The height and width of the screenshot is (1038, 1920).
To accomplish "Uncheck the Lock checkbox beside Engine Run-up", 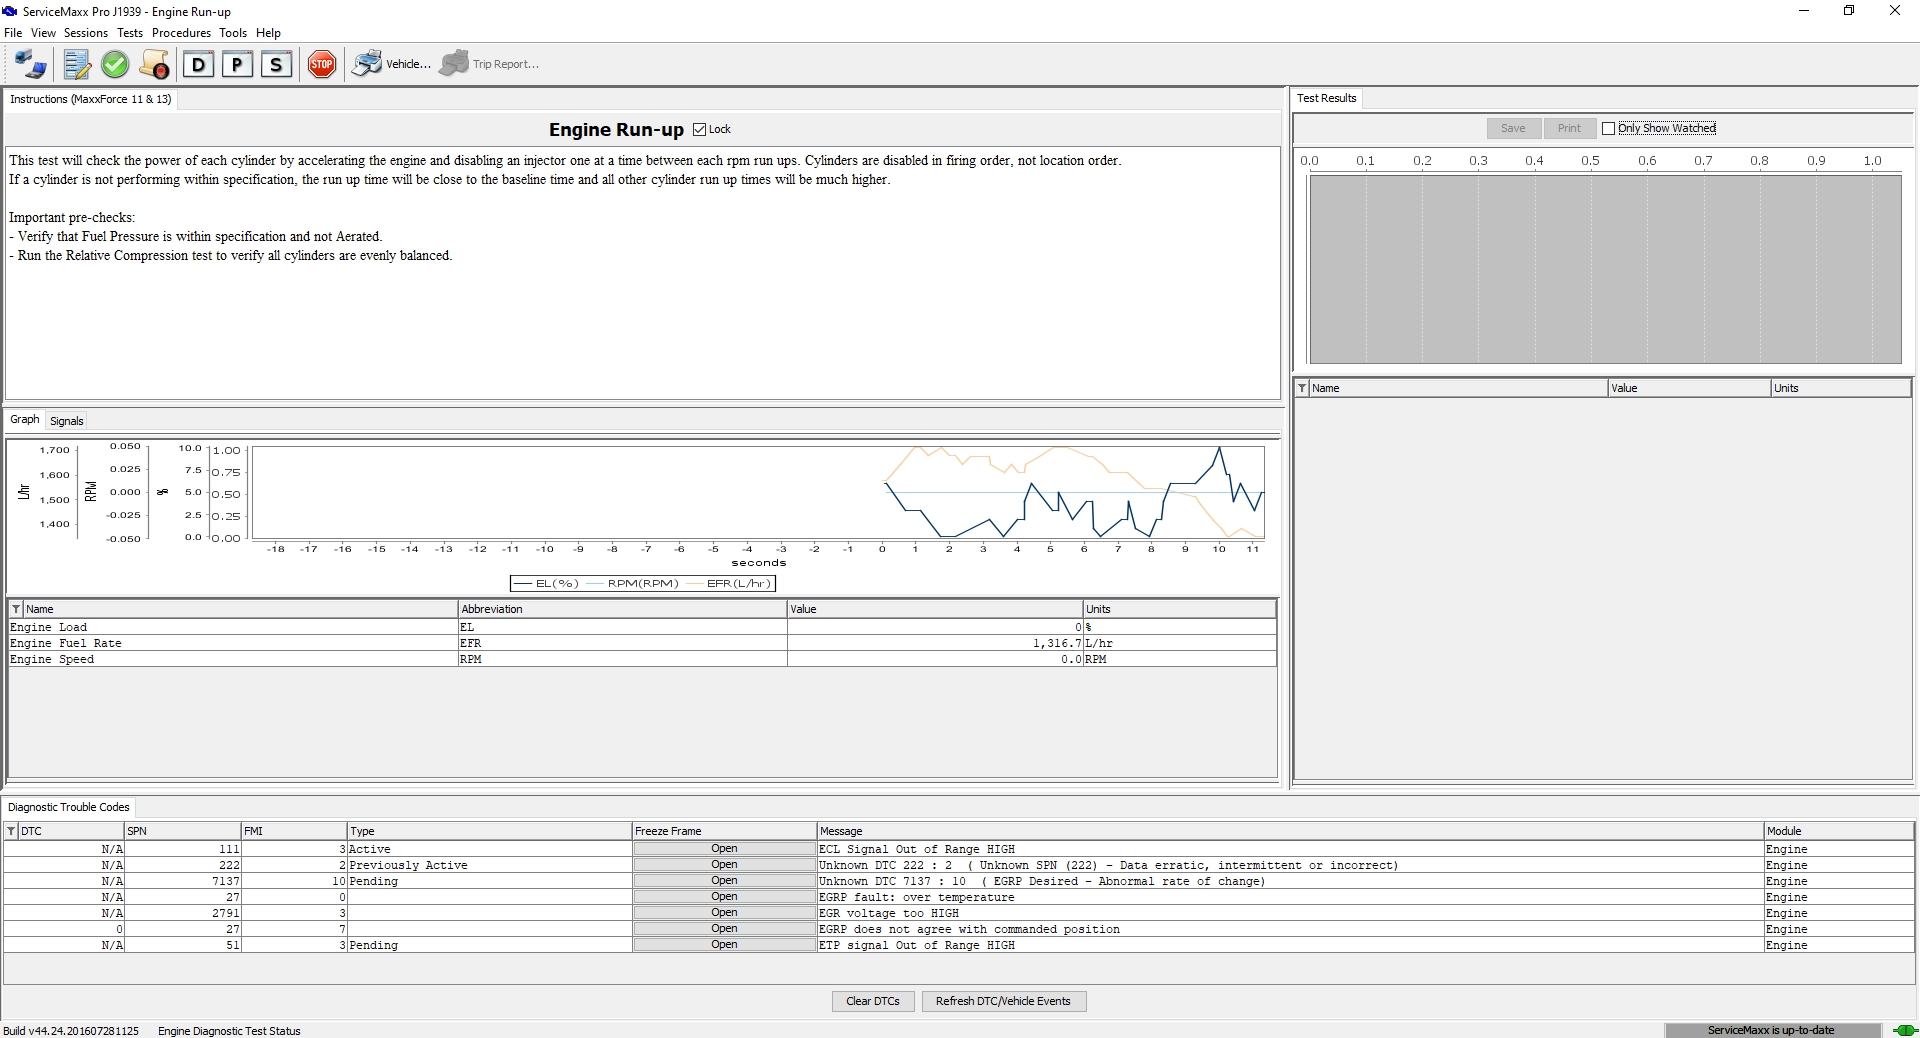I will coord(700,129).
